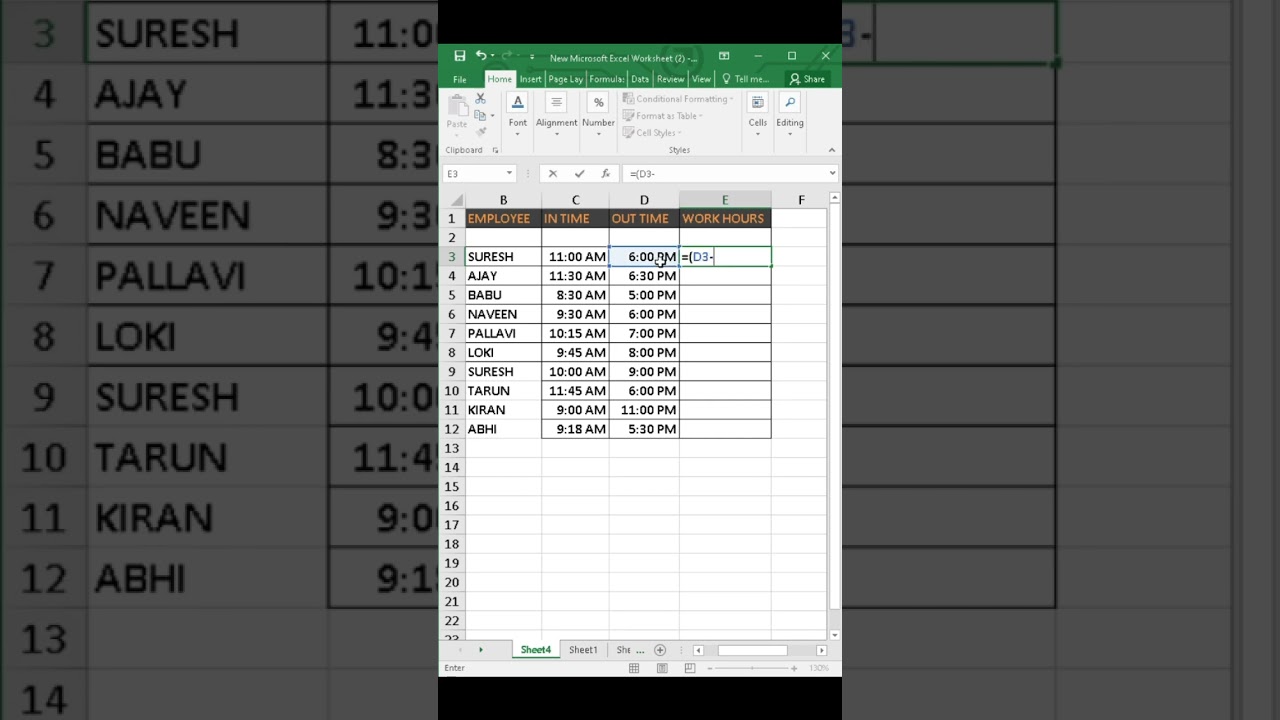
Task: Open the Data ribbon tab
Action: point(640,79)
